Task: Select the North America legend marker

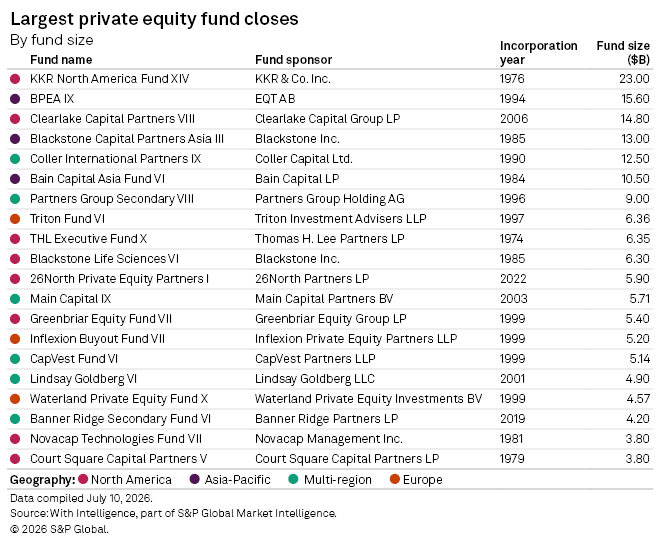Action: coord(83,479)
